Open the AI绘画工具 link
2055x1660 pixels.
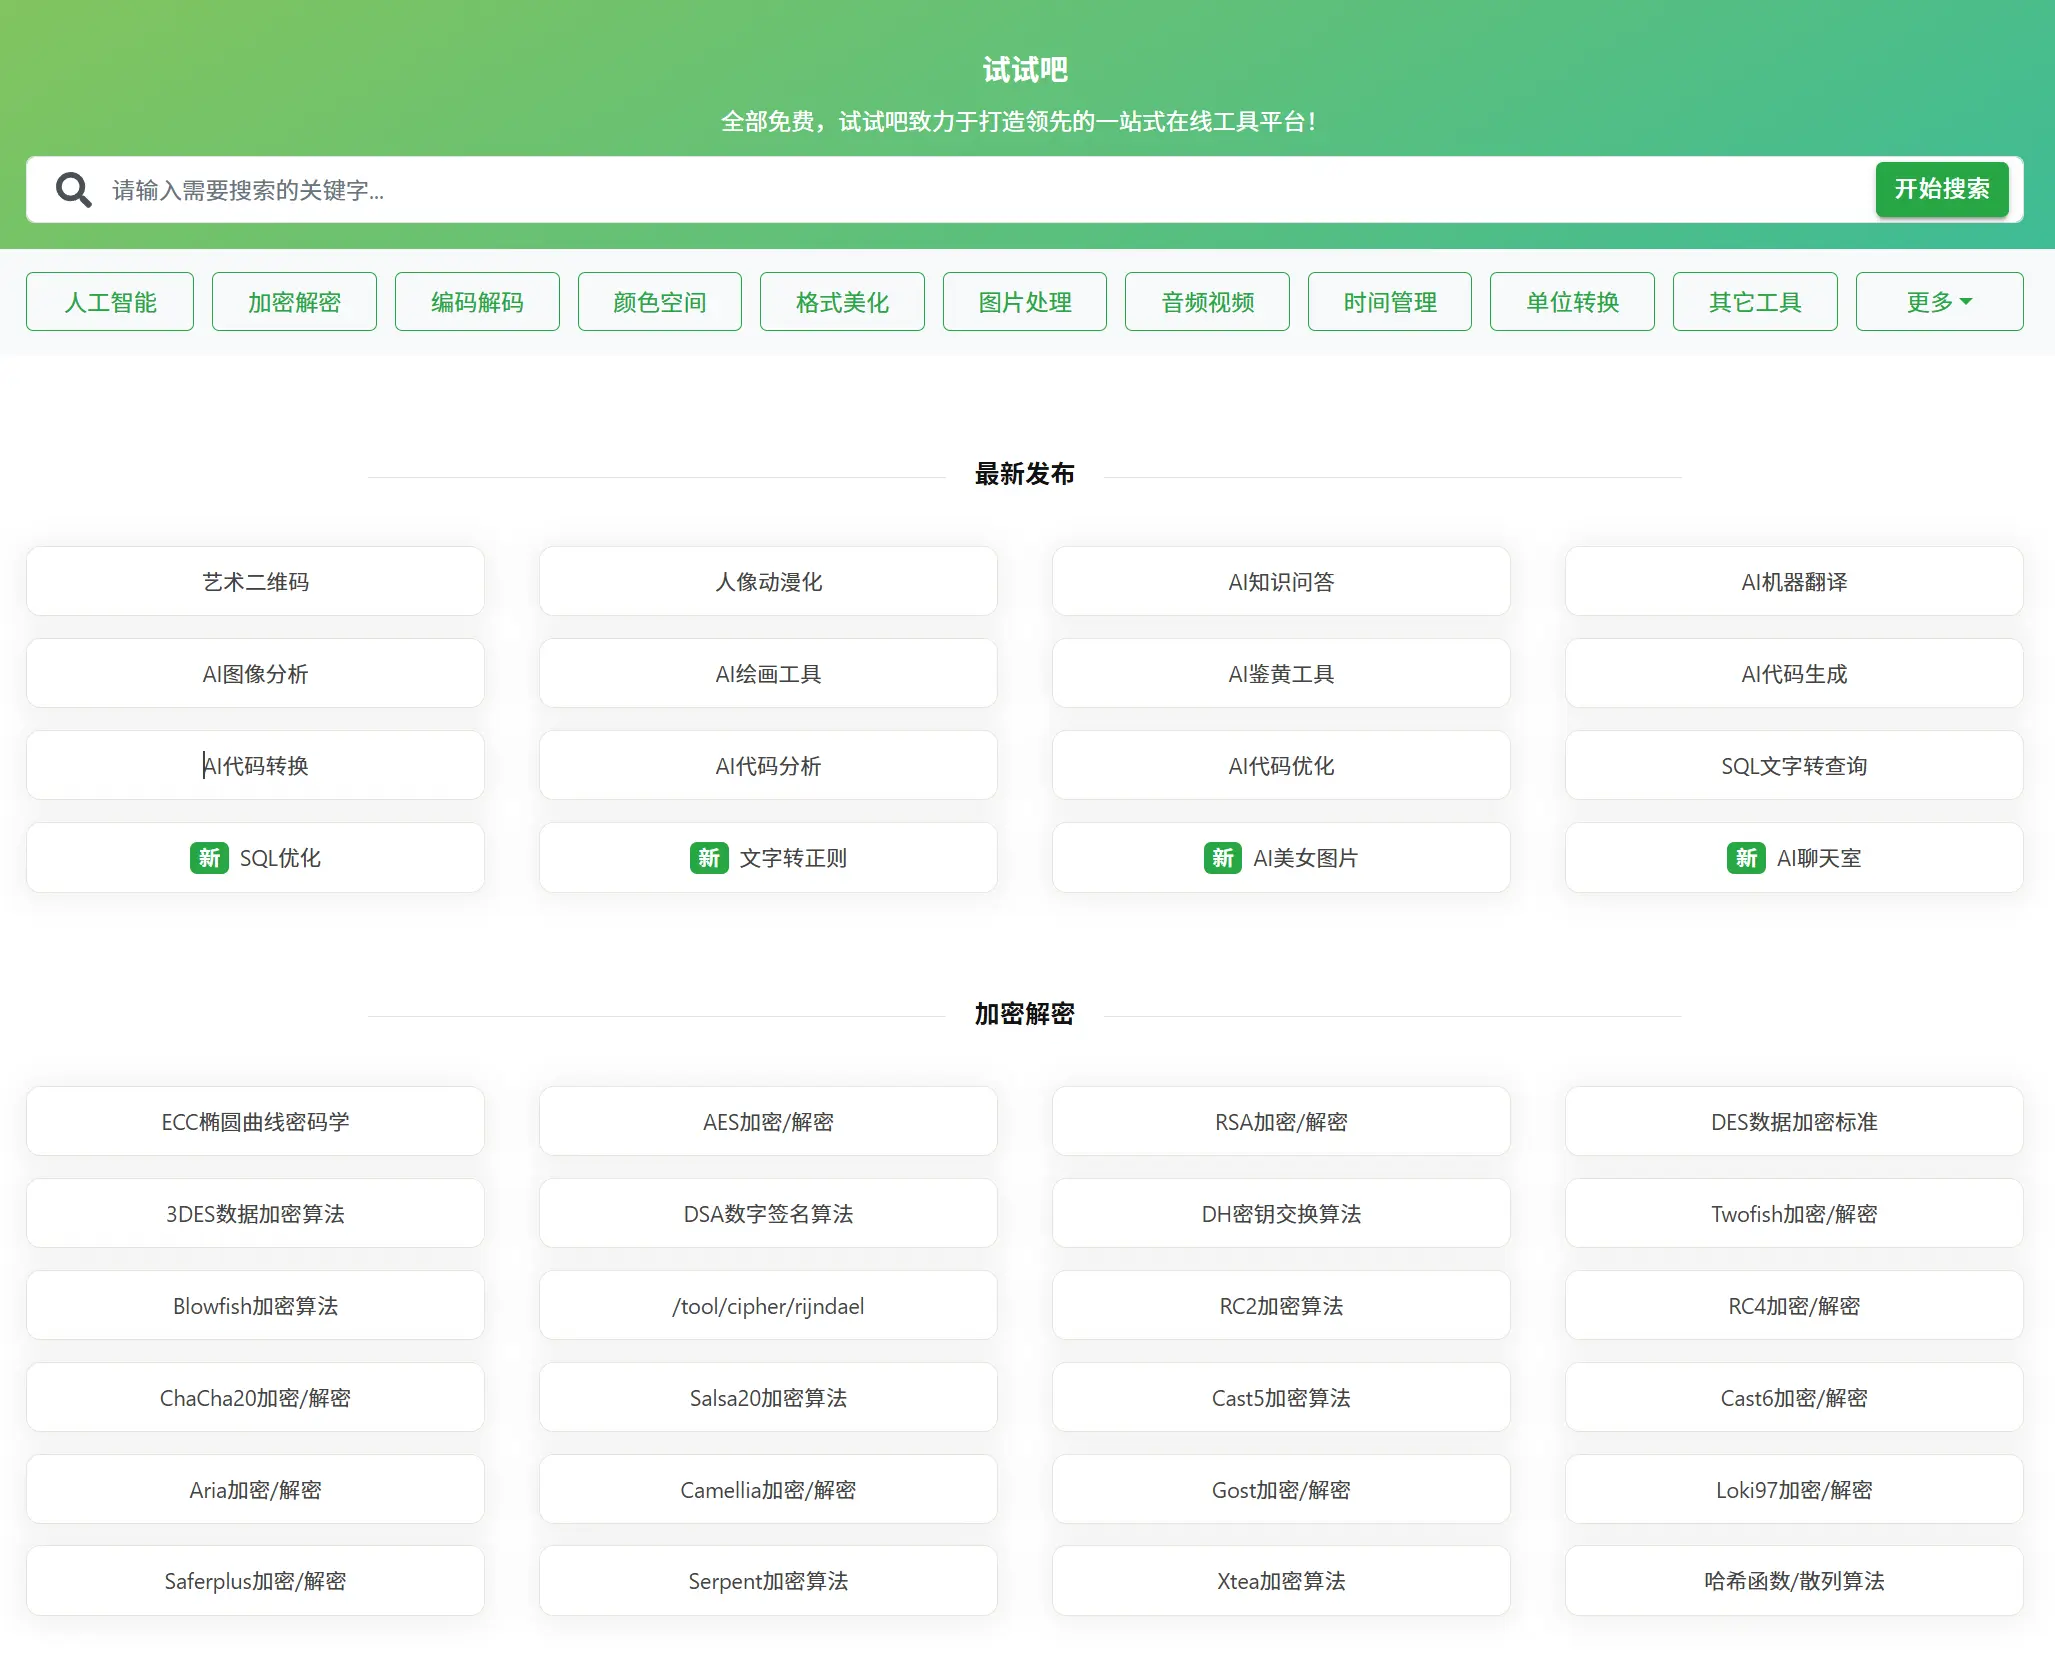tap(768, 674)
